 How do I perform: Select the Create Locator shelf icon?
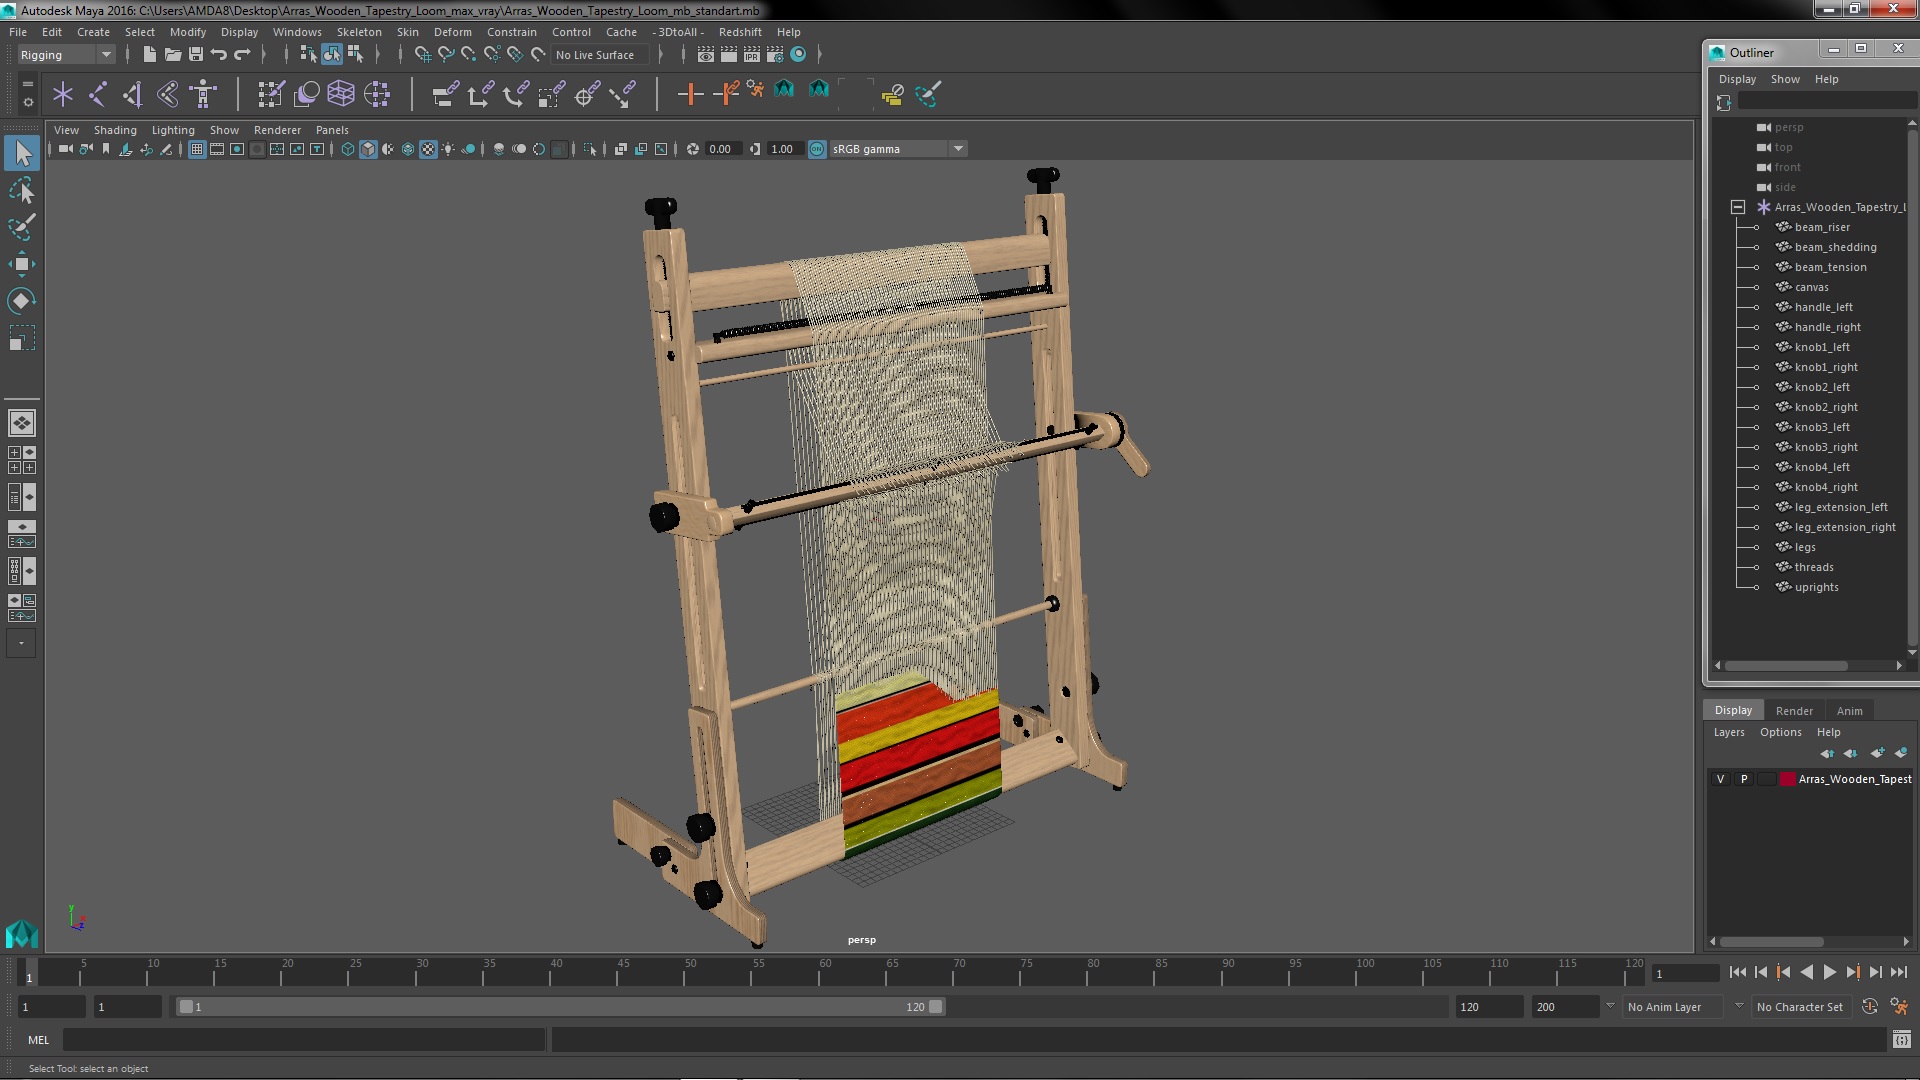coord(63,95)
